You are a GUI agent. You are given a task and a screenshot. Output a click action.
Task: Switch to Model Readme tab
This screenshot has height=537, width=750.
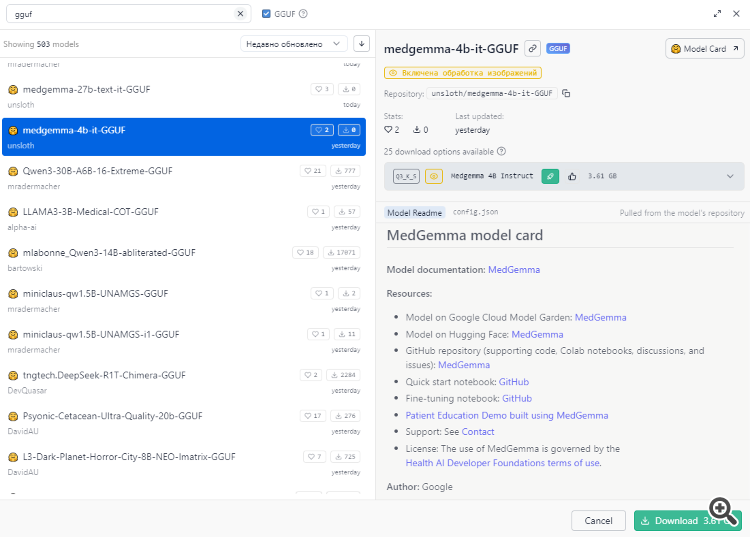[414, 213]
